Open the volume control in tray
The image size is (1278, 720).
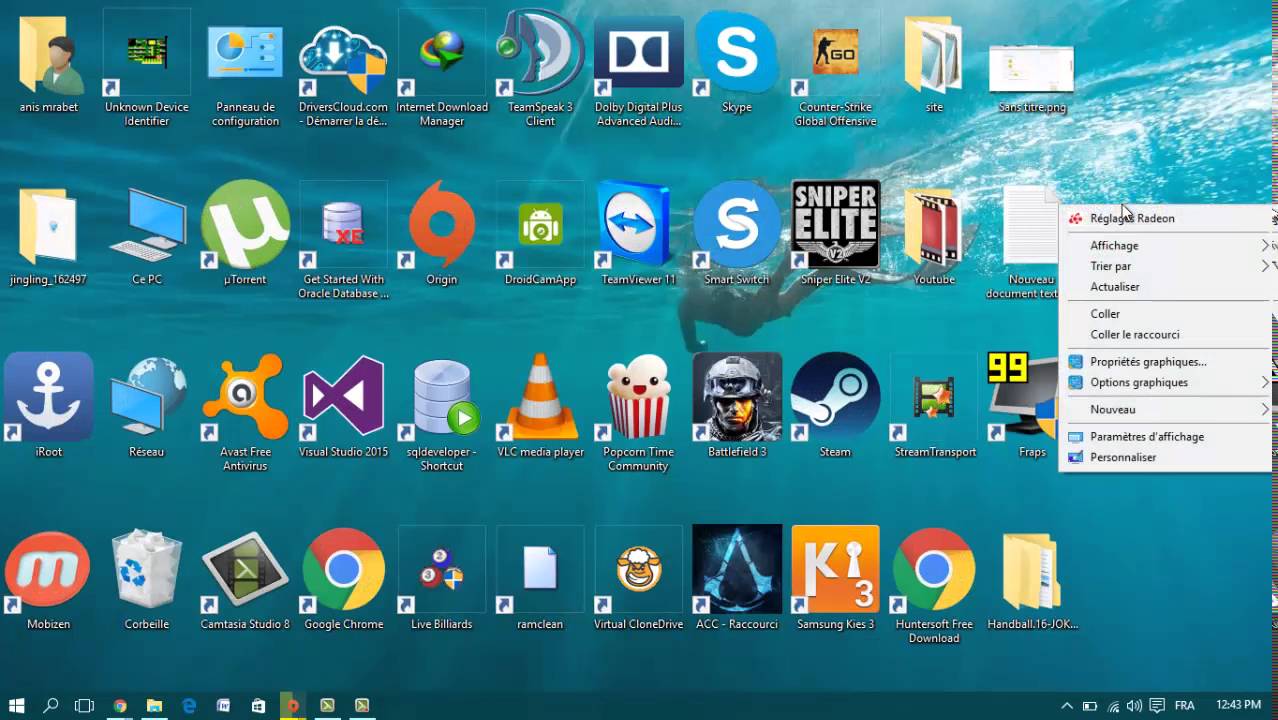pyautogui.click(x=1136, y=705)
